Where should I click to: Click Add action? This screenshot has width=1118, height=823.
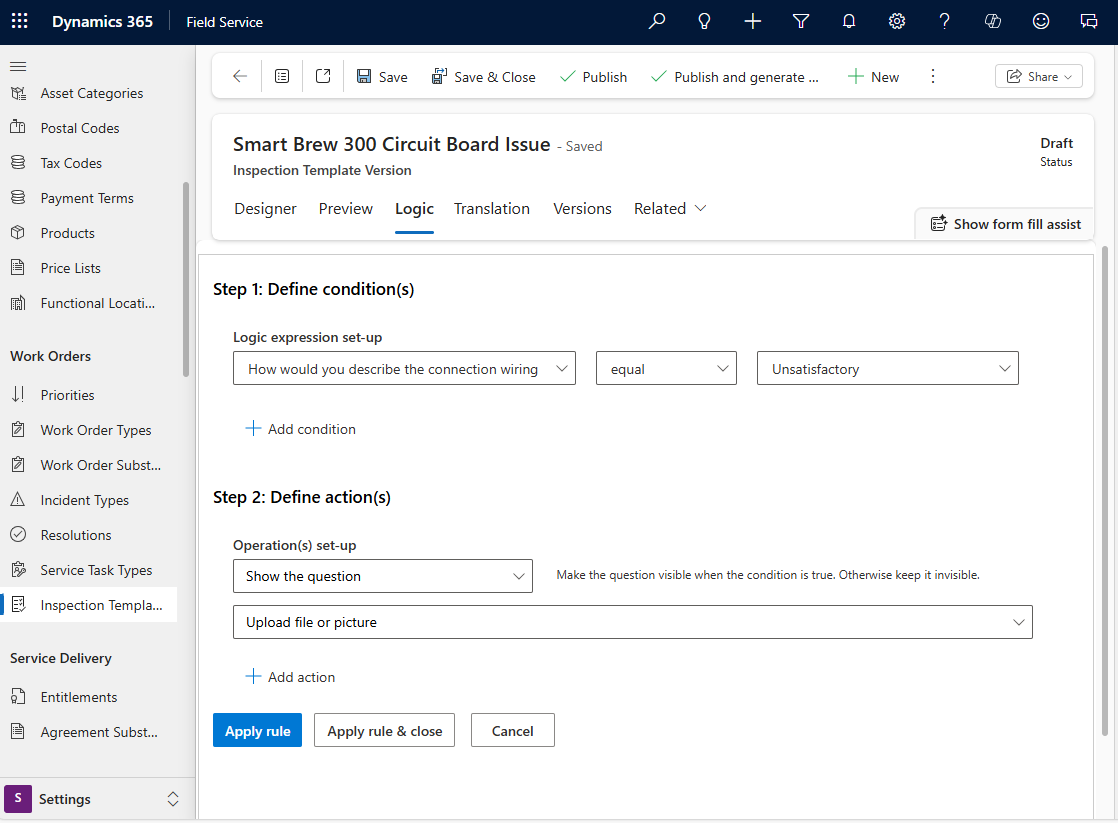[290, 677]
